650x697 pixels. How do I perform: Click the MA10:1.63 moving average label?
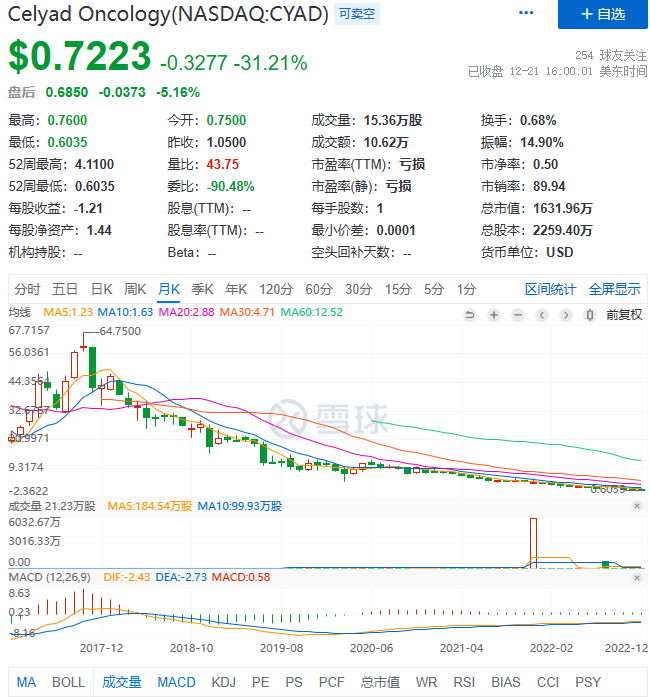125,312
